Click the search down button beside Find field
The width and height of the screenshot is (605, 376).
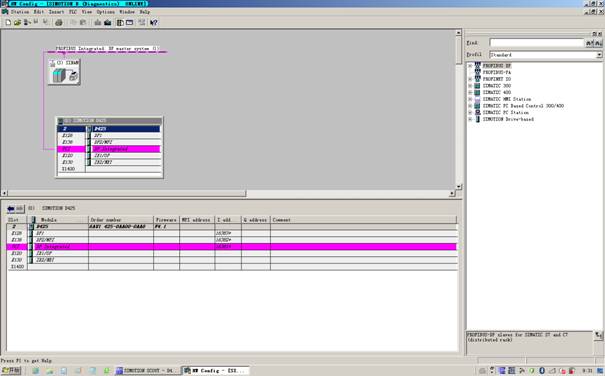coord(589,43)
